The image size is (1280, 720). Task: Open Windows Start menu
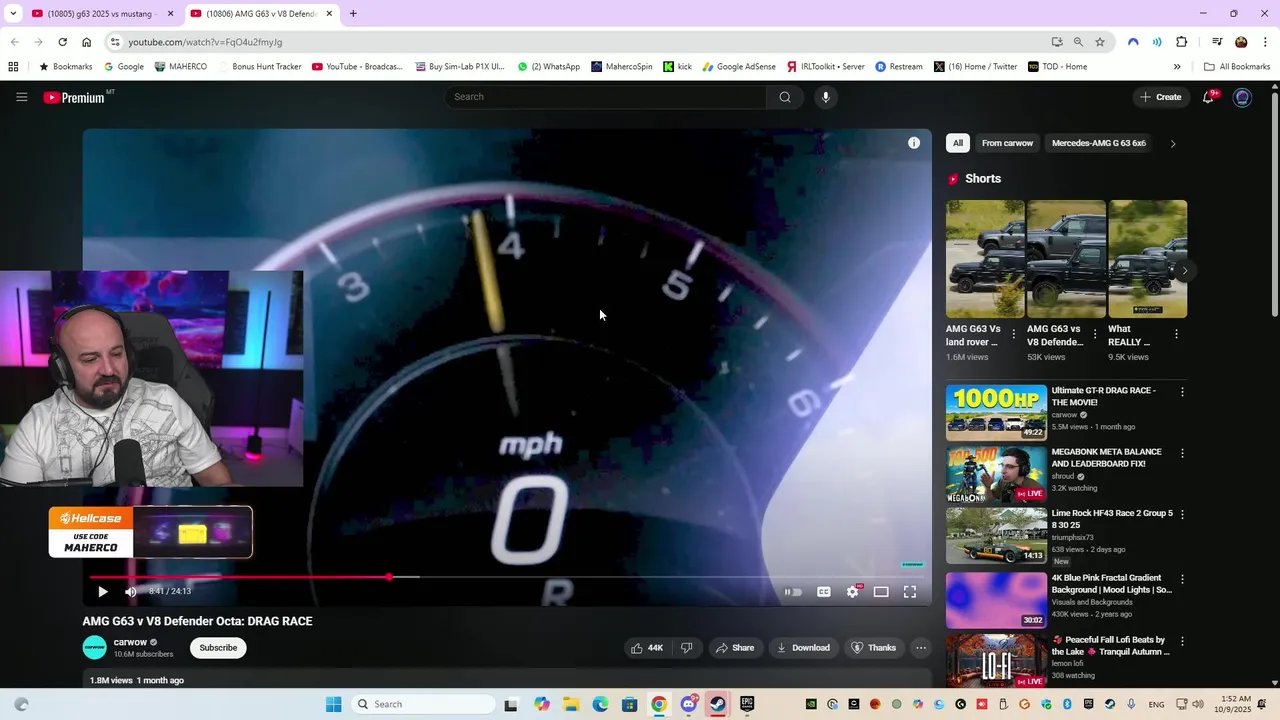pyautogui.click(x=333, y=704)
